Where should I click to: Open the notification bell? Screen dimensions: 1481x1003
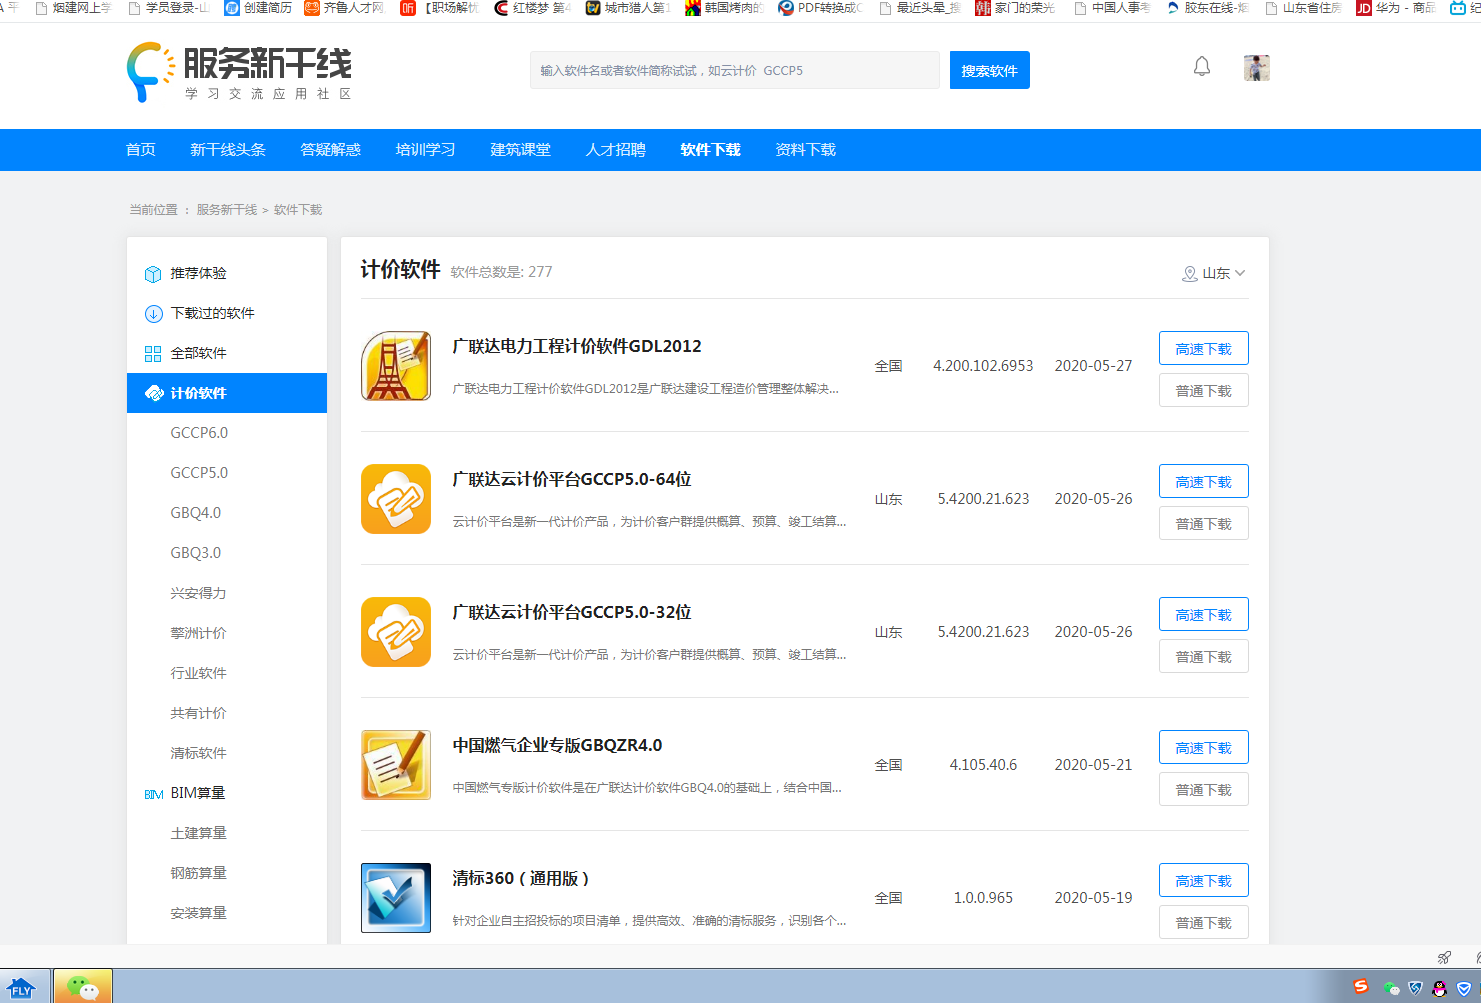click(1202, 67)
